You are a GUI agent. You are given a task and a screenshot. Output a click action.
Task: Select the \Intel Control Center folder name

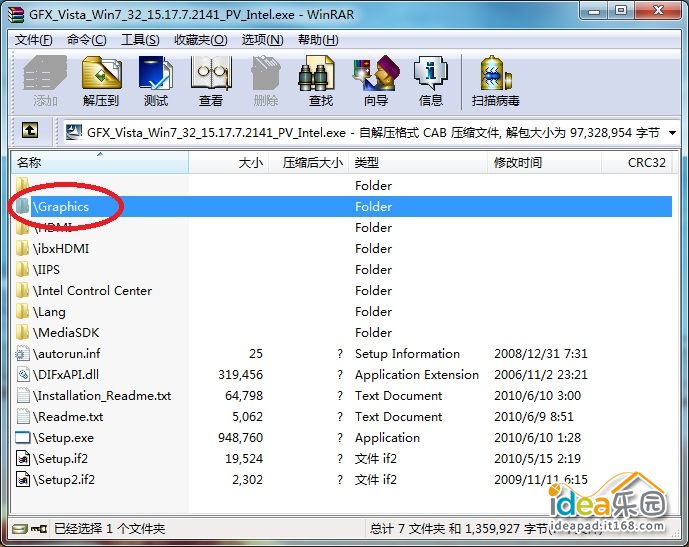click(92, 290)
